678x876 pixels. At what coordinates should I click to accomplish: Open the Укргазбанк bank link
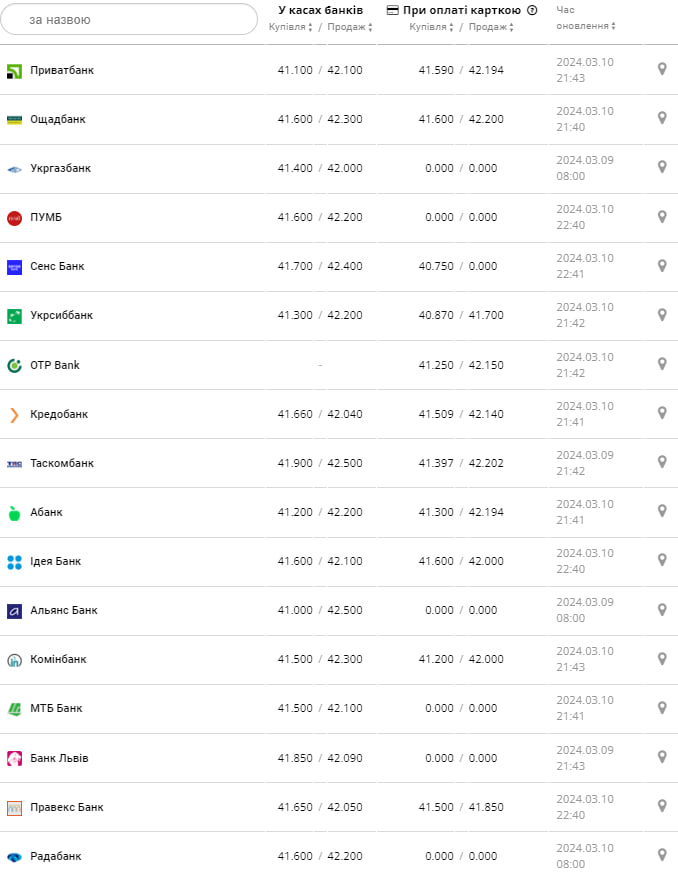60,168
